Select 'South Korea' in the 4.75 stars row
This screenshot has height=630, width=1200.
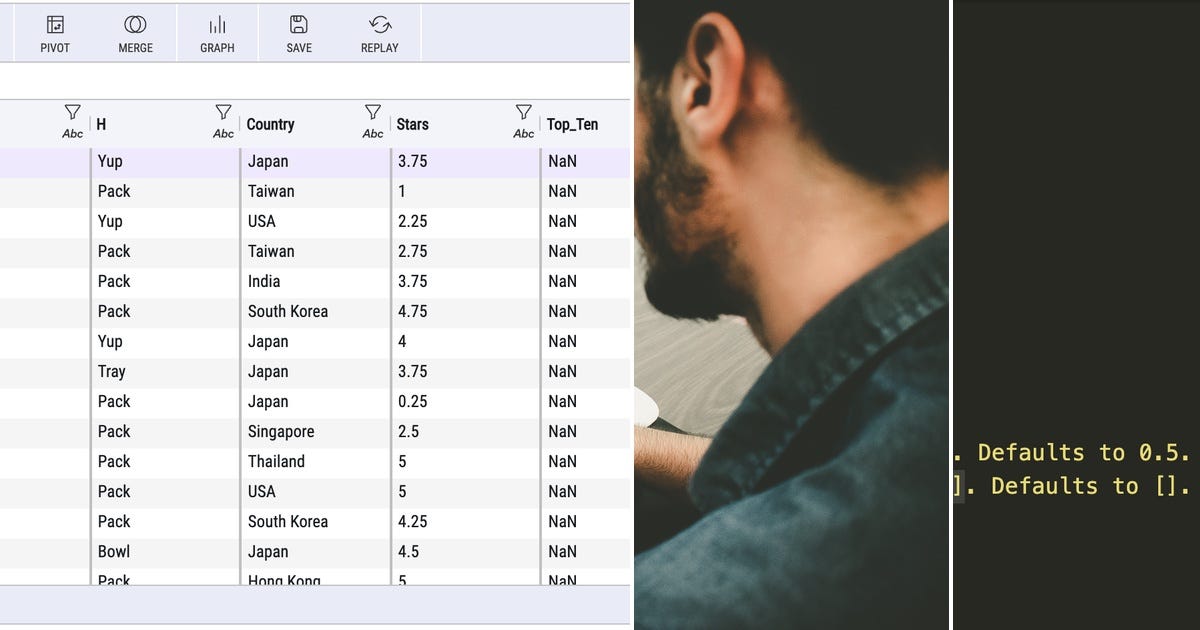tap(288, 311)
